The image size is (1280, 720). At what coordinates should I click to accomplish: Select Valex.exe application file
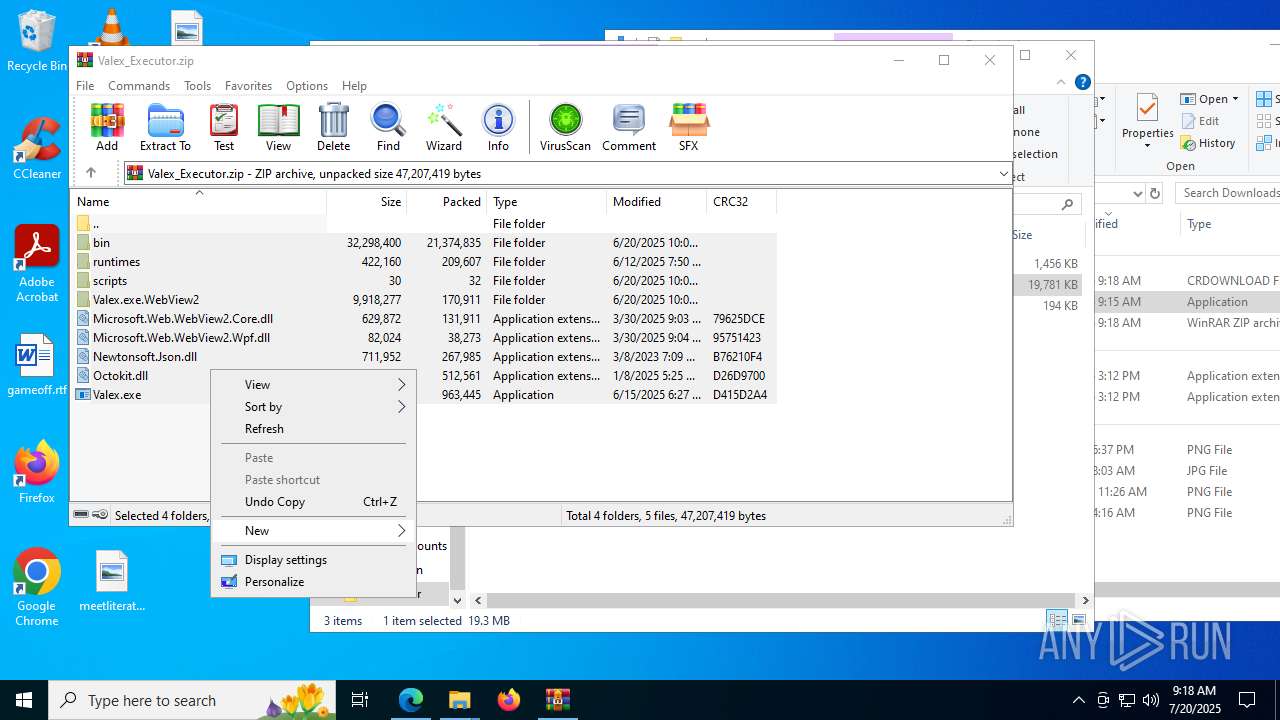pyautogui.click(x=424, y=394)
